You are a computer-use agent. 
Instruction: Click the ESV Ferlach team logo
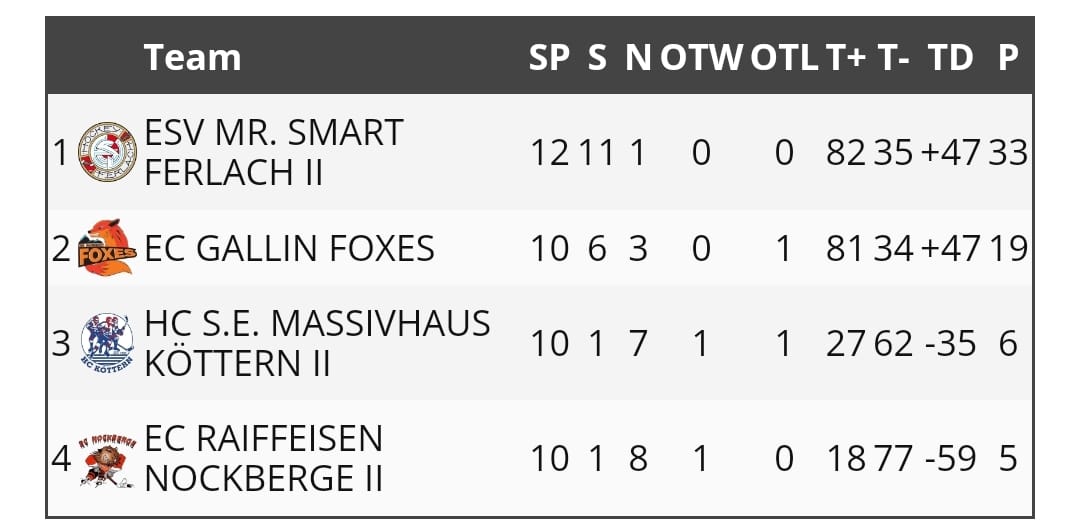point(107,152)
